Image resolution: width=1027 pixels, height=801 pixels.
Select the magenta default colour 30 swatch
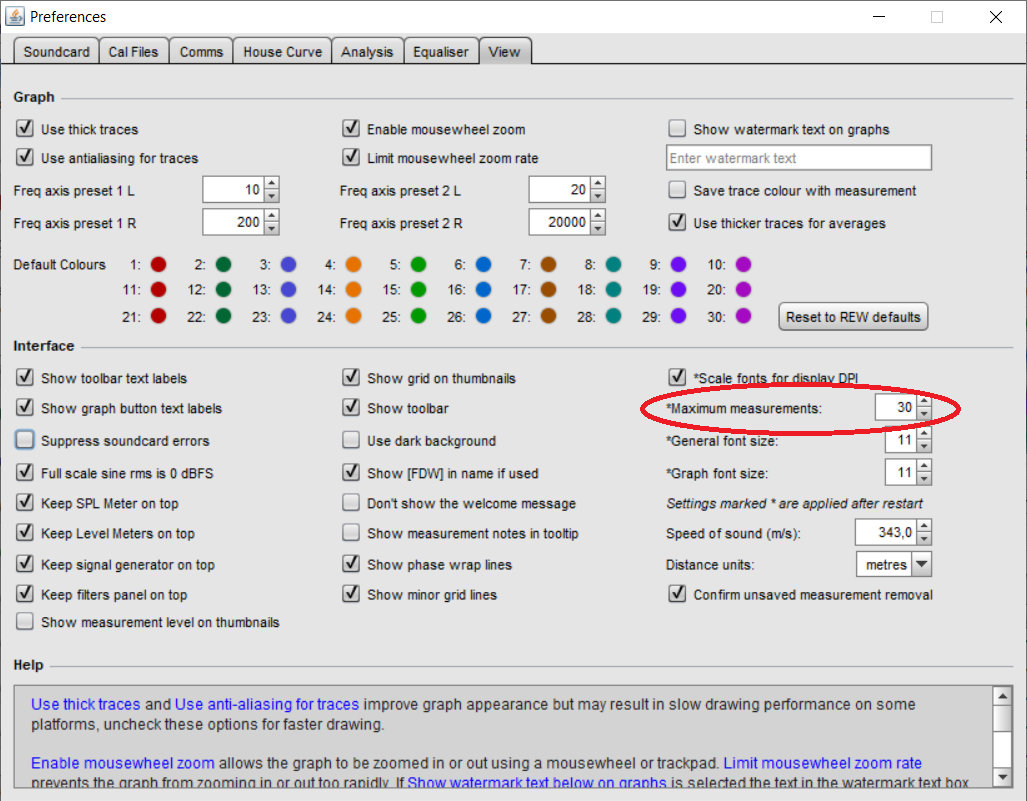742,316
